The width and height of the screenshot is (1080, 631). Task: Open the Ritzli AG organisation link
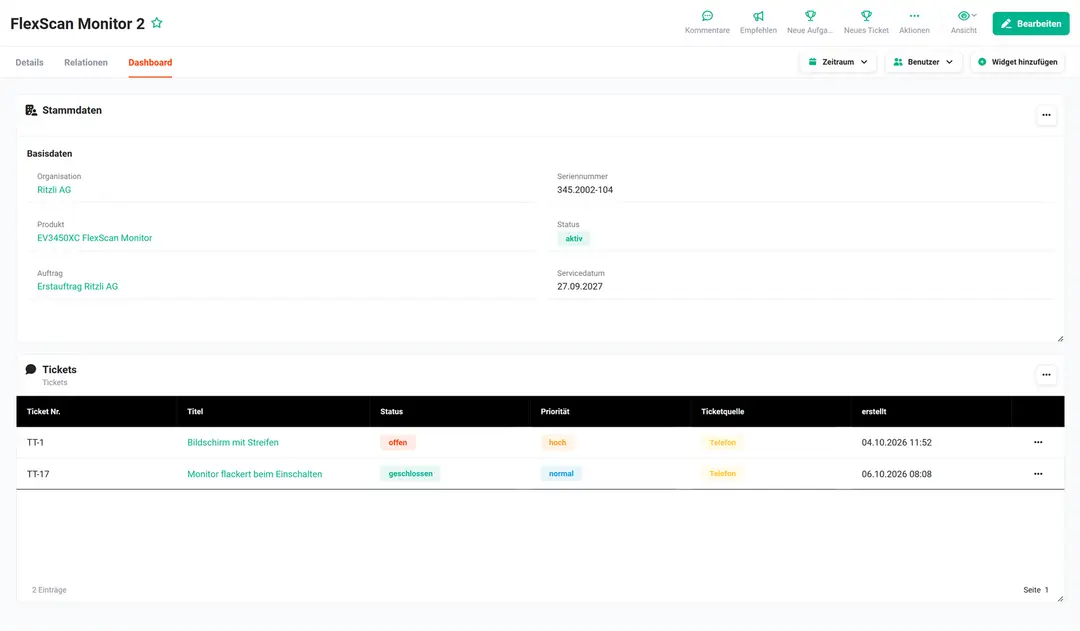(54, 189)
